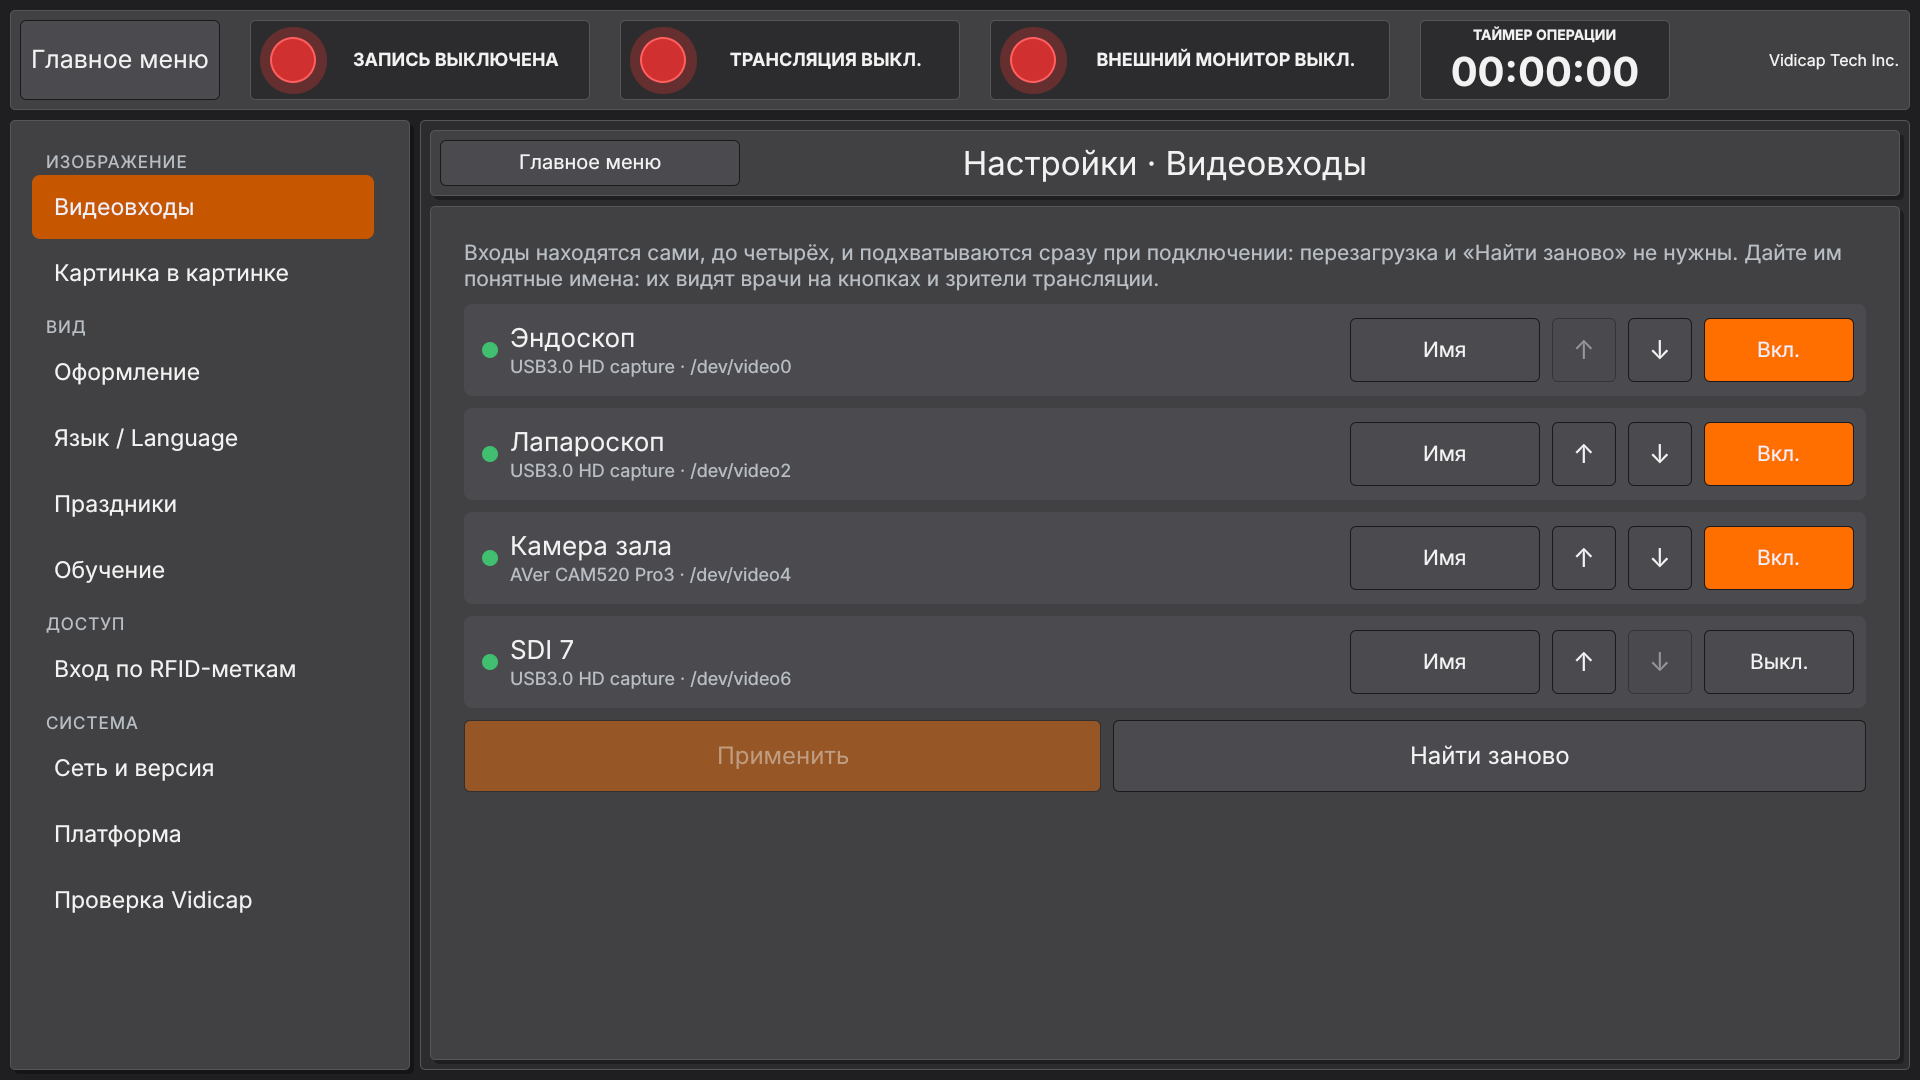Click the Применить button
Screen dimensions: 1920x1080
[x=782, y=756]
